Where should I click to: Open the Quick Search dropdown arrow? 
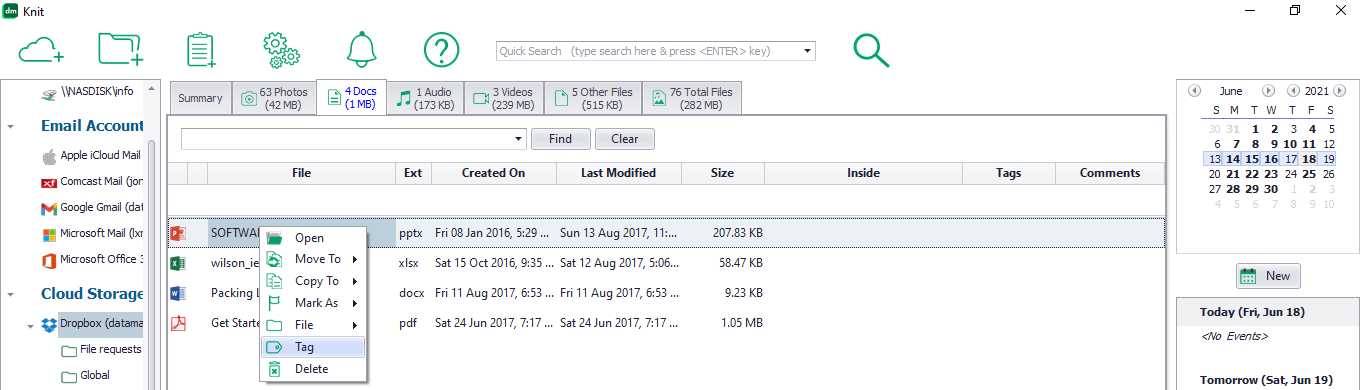[x=808, y=51]
